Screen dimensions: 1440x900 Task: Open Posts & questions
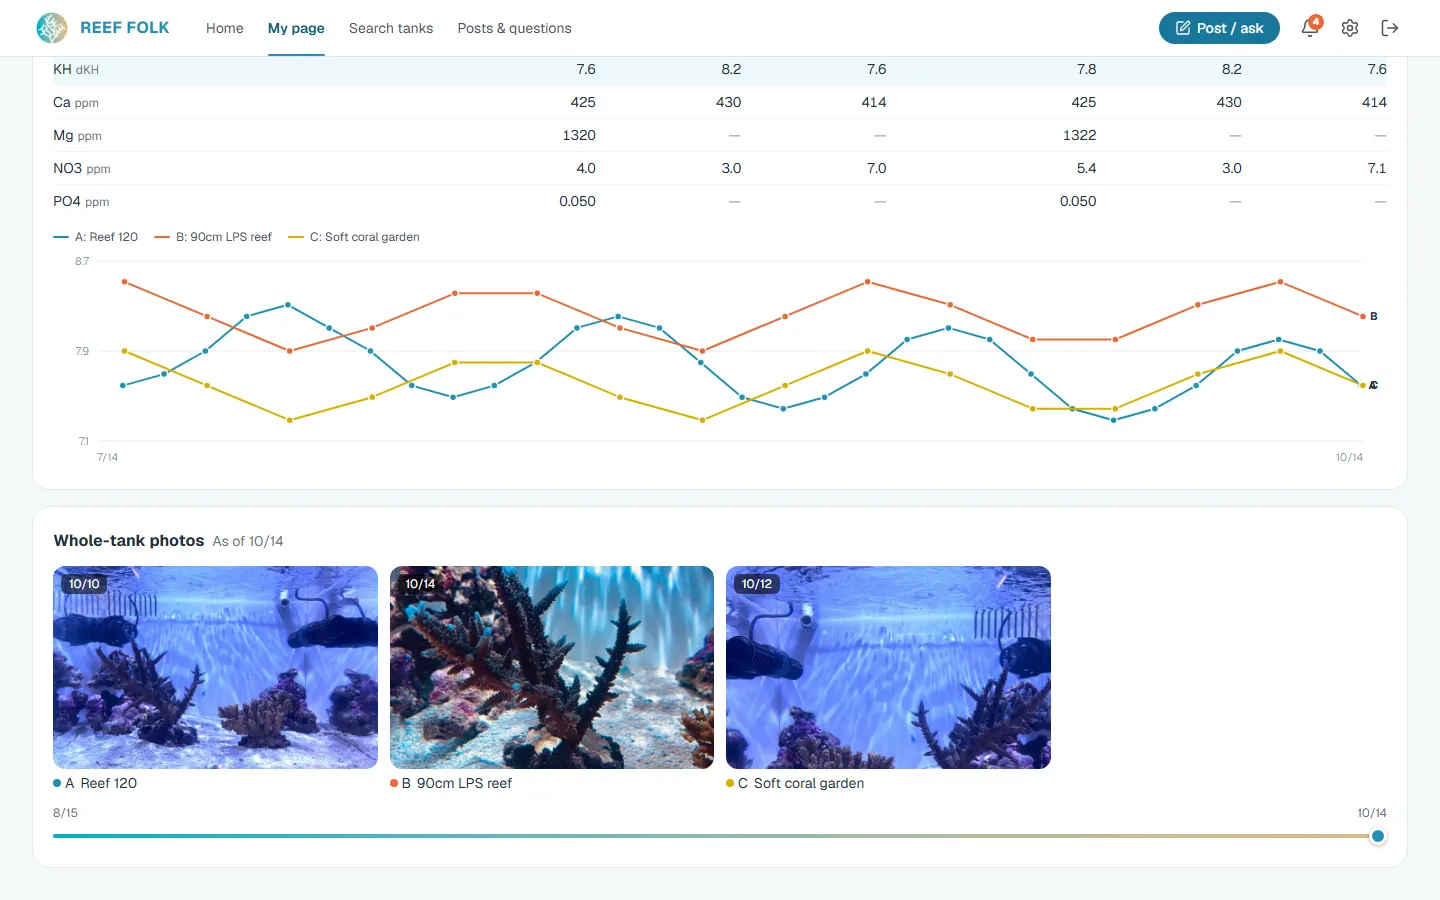coord(515,28)
